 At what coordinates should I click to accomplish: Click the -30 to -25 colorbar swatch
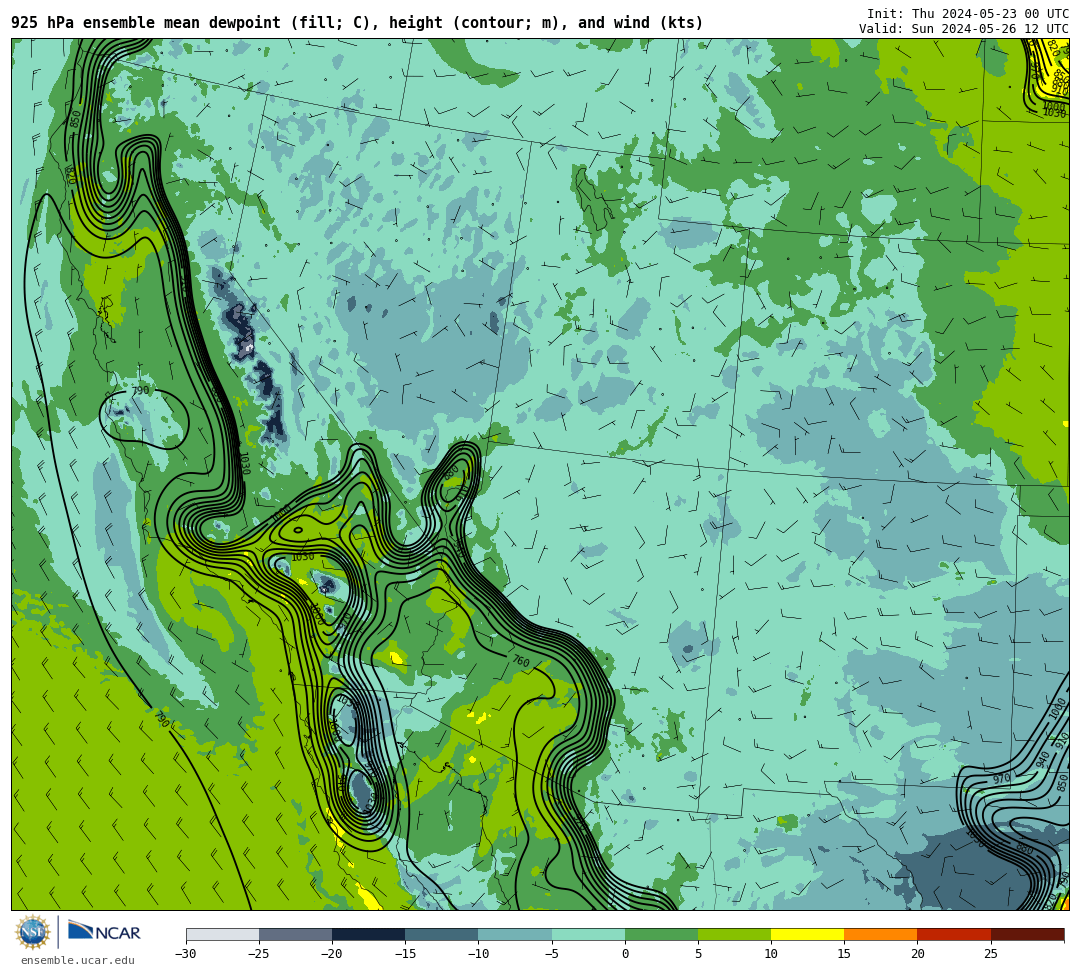[x=222, y=934]
